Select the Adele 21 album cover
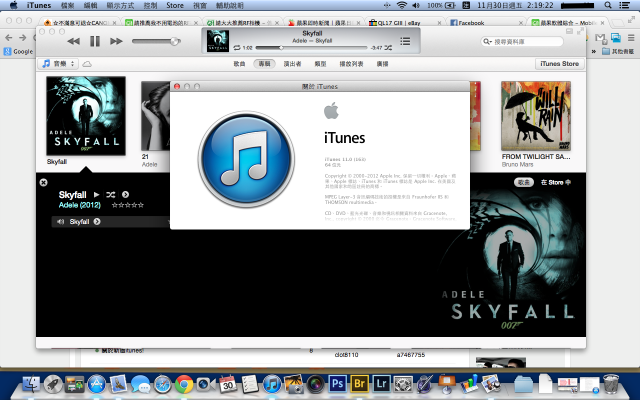640x400 pixels. tap(156, 116)
